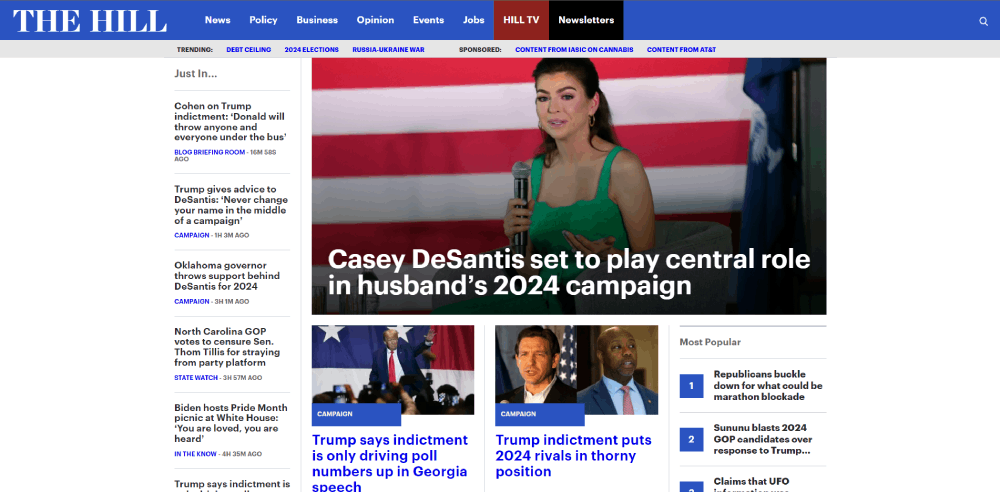Click the number 1 Most Popular badge
Screen dimensions: 1000x492
coord(691,385)
